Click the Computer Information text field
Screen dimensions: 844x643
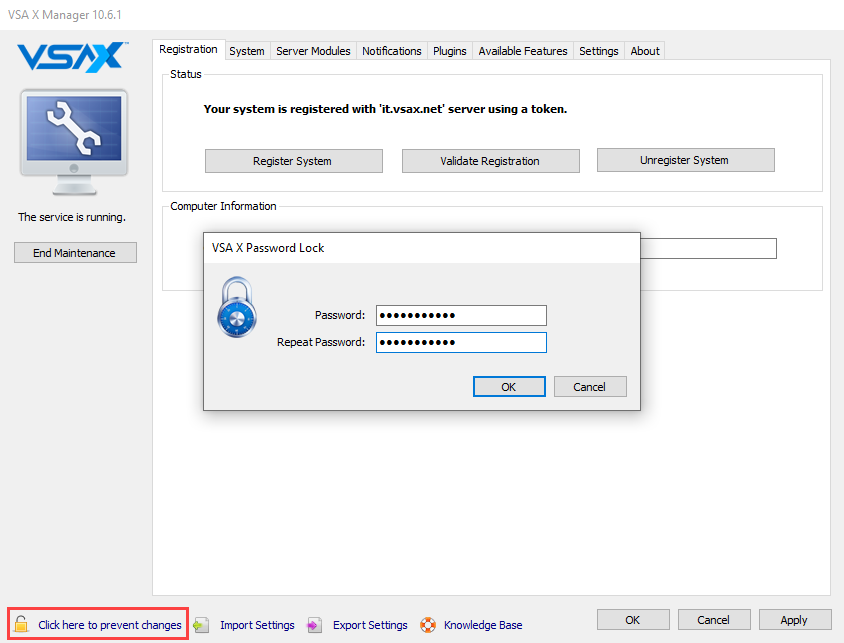[x=708, y=249]
